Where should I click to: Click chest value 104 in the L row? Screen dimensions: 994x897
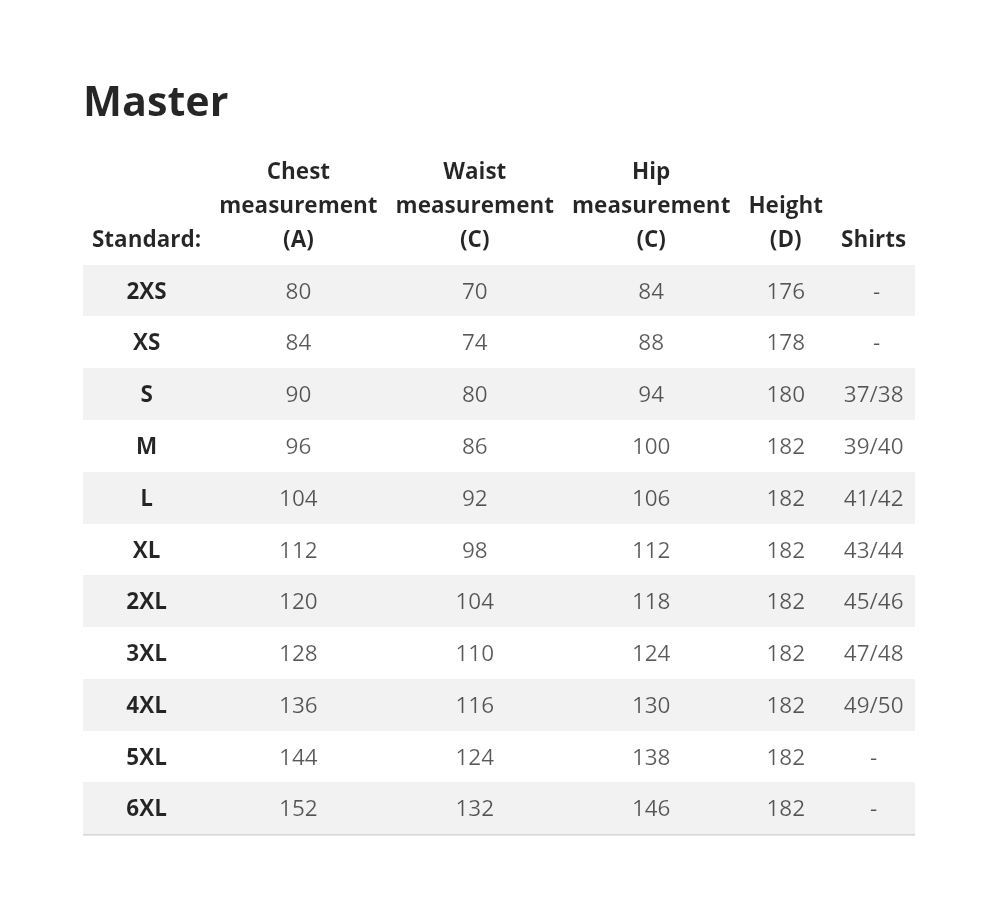(x=298, y=498)
